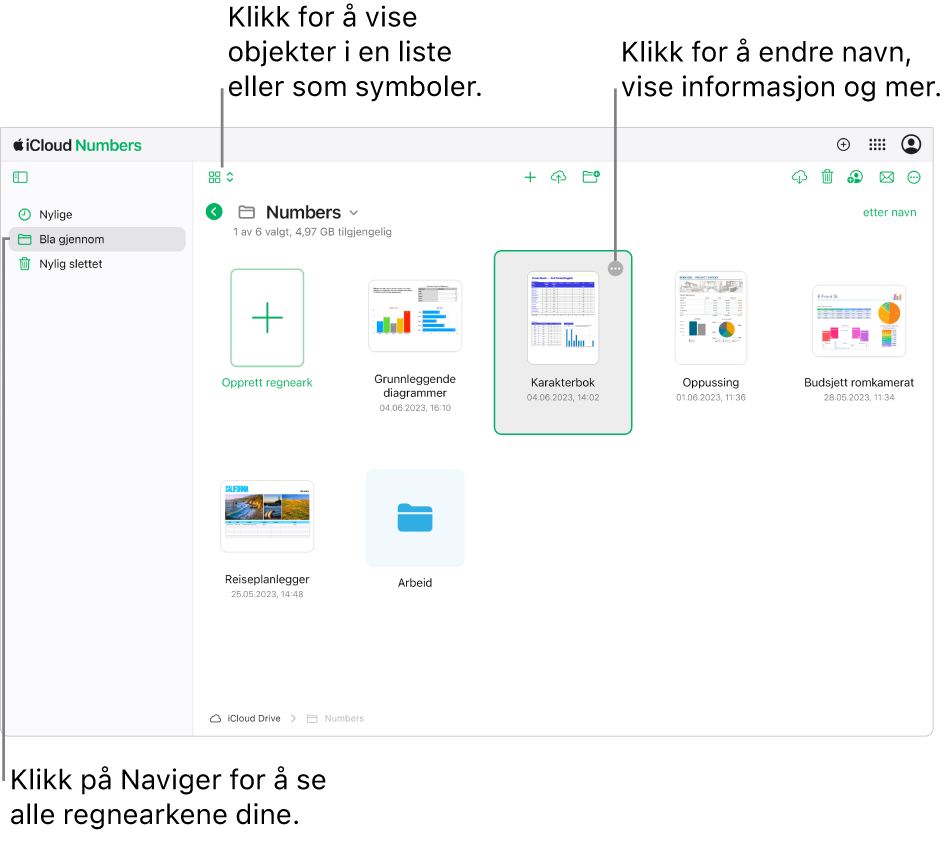Open the toolbar more options ellipsis
The width and height of the screenshot is (948, 841).
coord(914,177)
